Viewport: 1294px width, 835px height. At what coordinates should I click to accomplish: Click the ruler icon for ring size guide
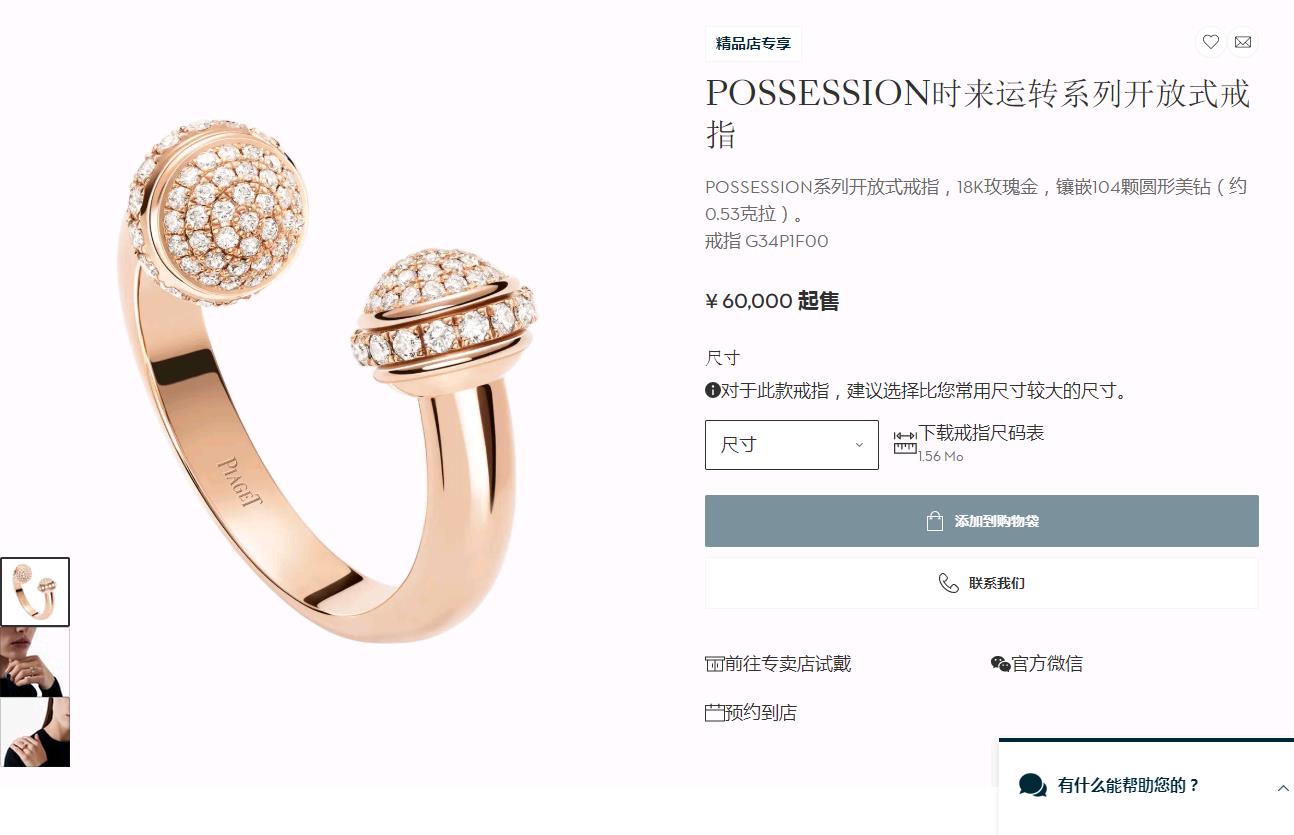coord(905,442)
